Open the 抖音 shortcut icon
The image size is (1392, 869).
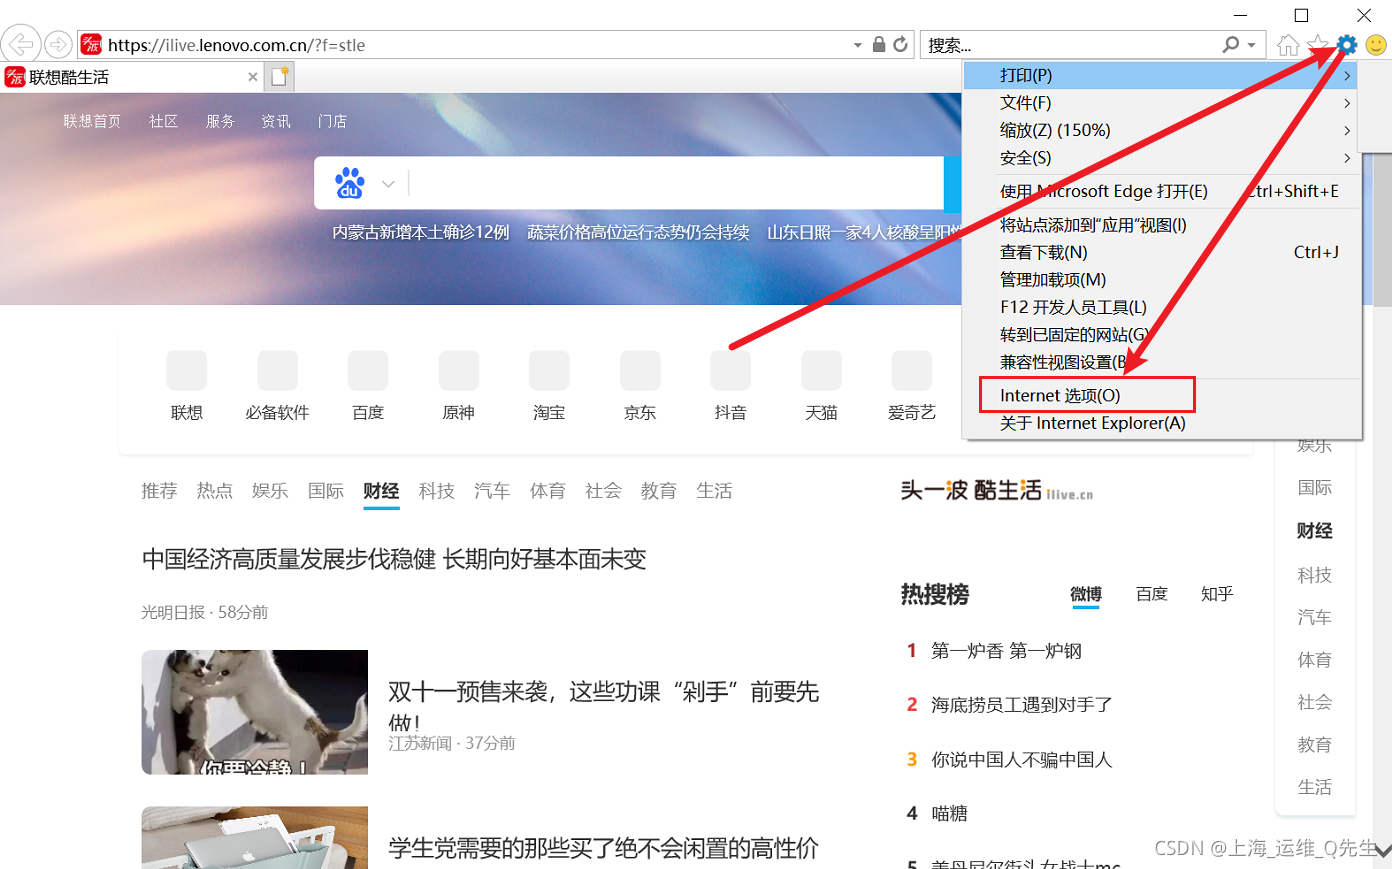point(730,370)
